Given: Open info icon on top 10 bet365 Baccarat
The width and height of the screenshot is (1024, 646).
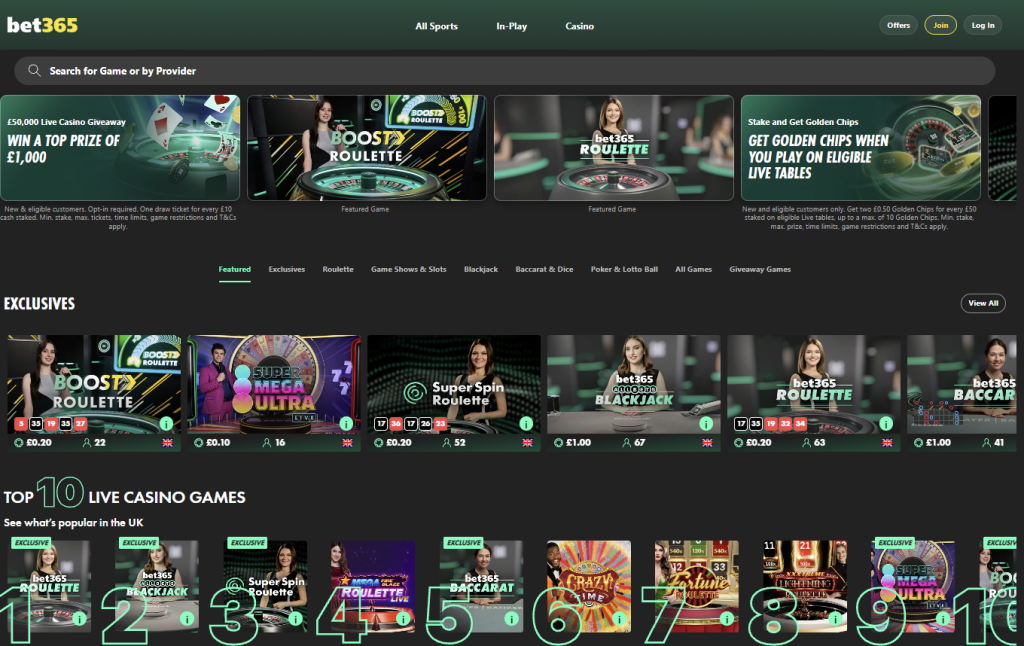Looking at the screenshot, I should point(511,618).
